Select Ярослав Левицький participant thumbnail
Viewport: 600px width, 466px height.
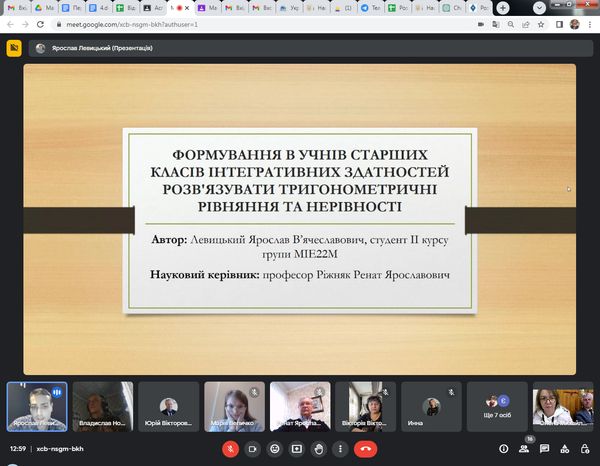pos(37,406)
